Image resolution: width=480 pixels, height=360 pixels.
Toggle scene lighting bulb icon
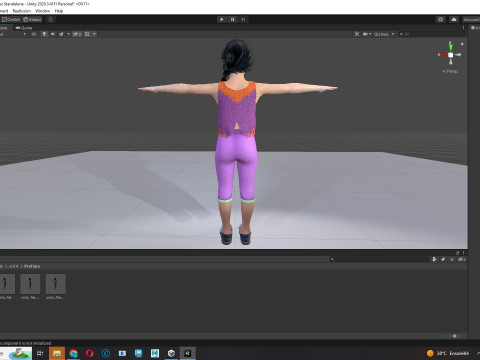44,34
